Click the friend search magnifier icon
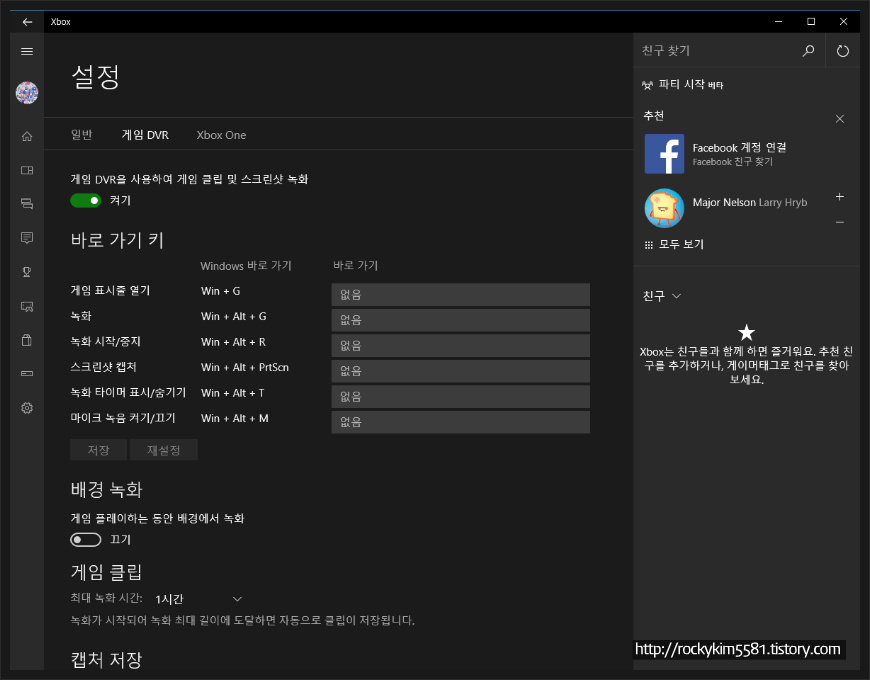 click(808, 50)
